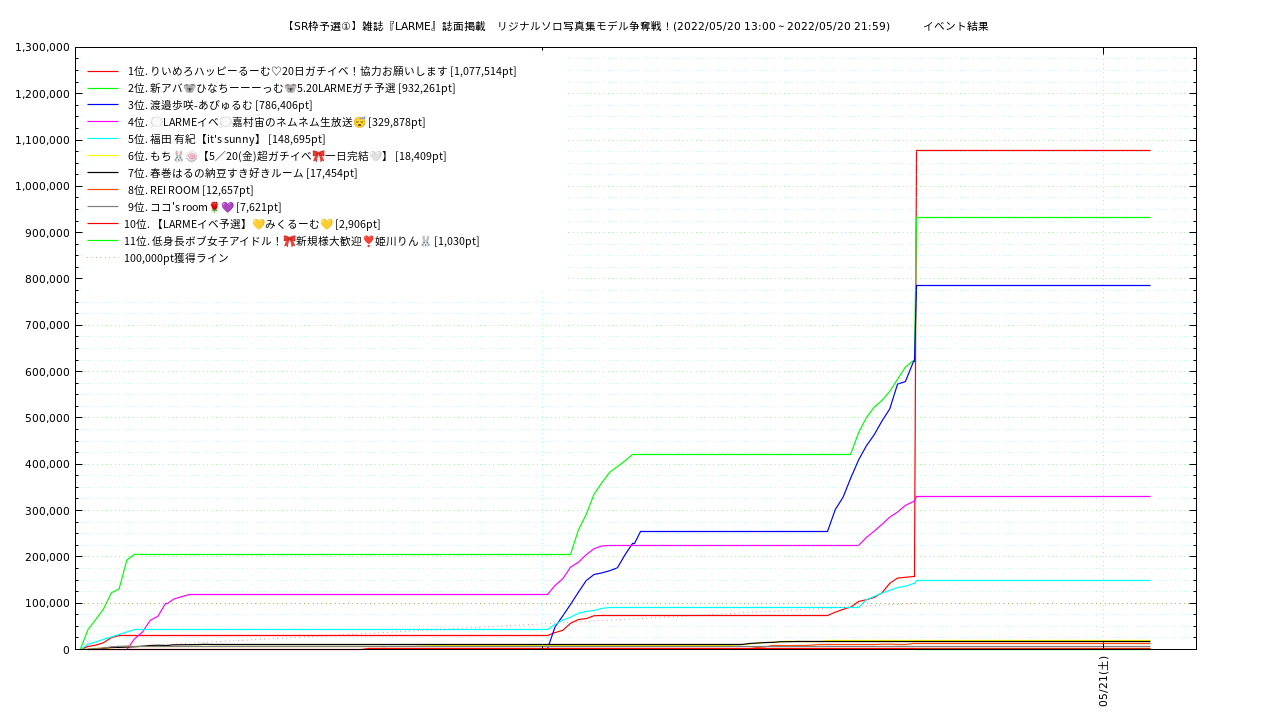Select legend entry 10位 みくるーむ
The image size is (1280, 720).
tap(252, 224)
